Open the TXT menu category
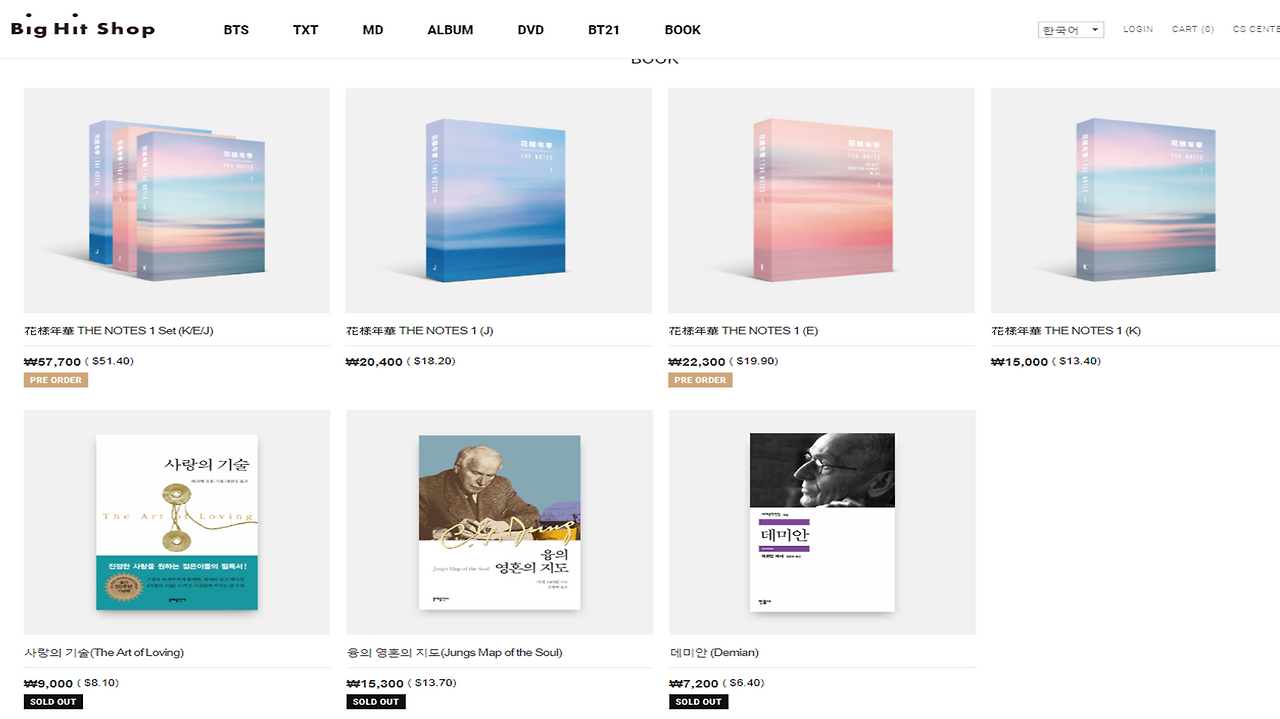This screenshot has width=1280, height=719. [306, 30]
